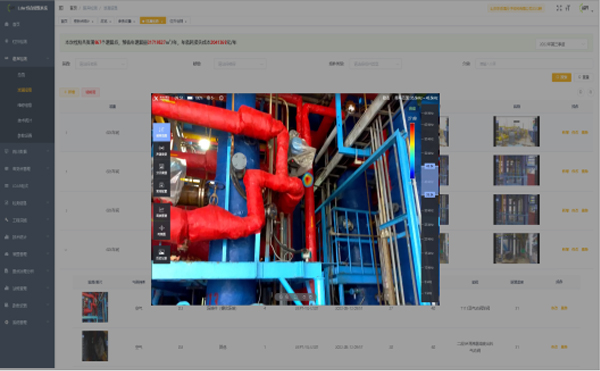This screenshot has width=600, height=371.
Task: Open the red pipes thumbnail in the bottom table
Action: pos(95,307)
